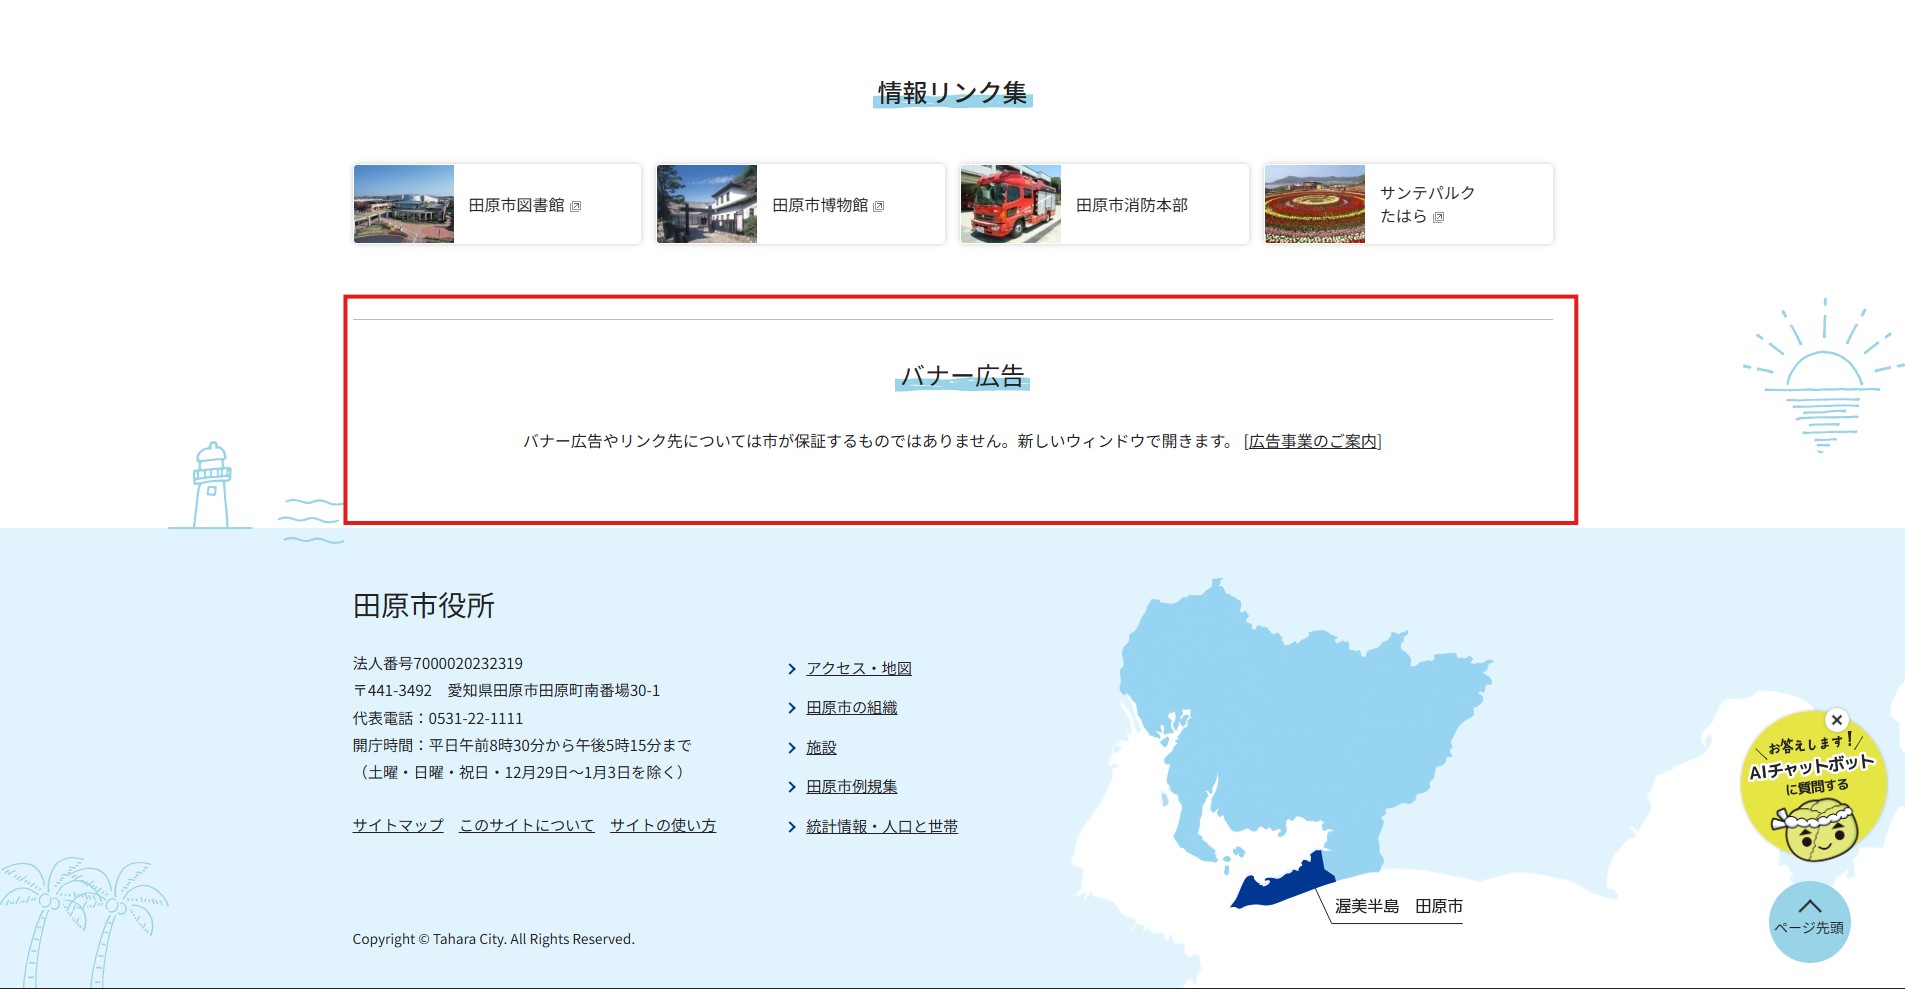Close the AI chatbot bubble
Screen dimensions: 1905x989
pyautogui.click(x=1836, y=720)
